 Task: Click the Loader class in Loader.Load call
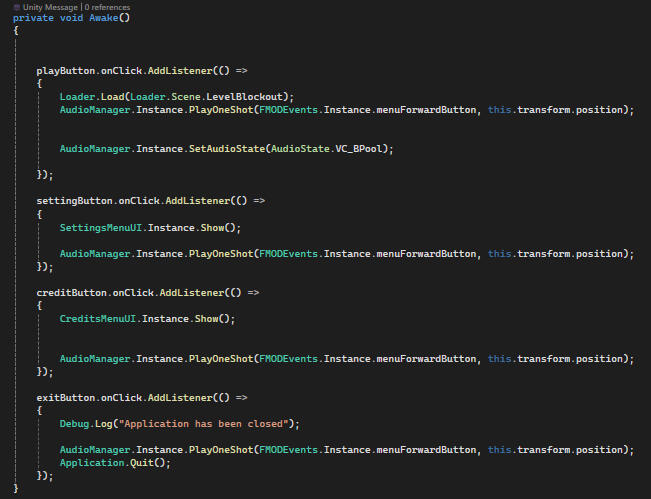click(77, 96)
